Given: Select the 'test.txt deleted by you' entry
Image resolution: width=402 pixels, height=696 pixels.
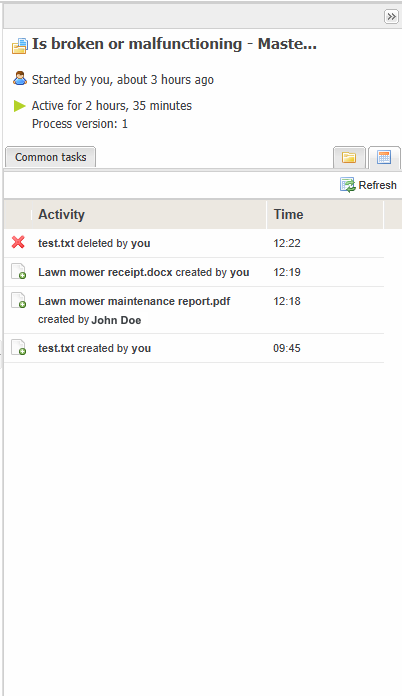Looking at the screenshot, I should point(94,243).
